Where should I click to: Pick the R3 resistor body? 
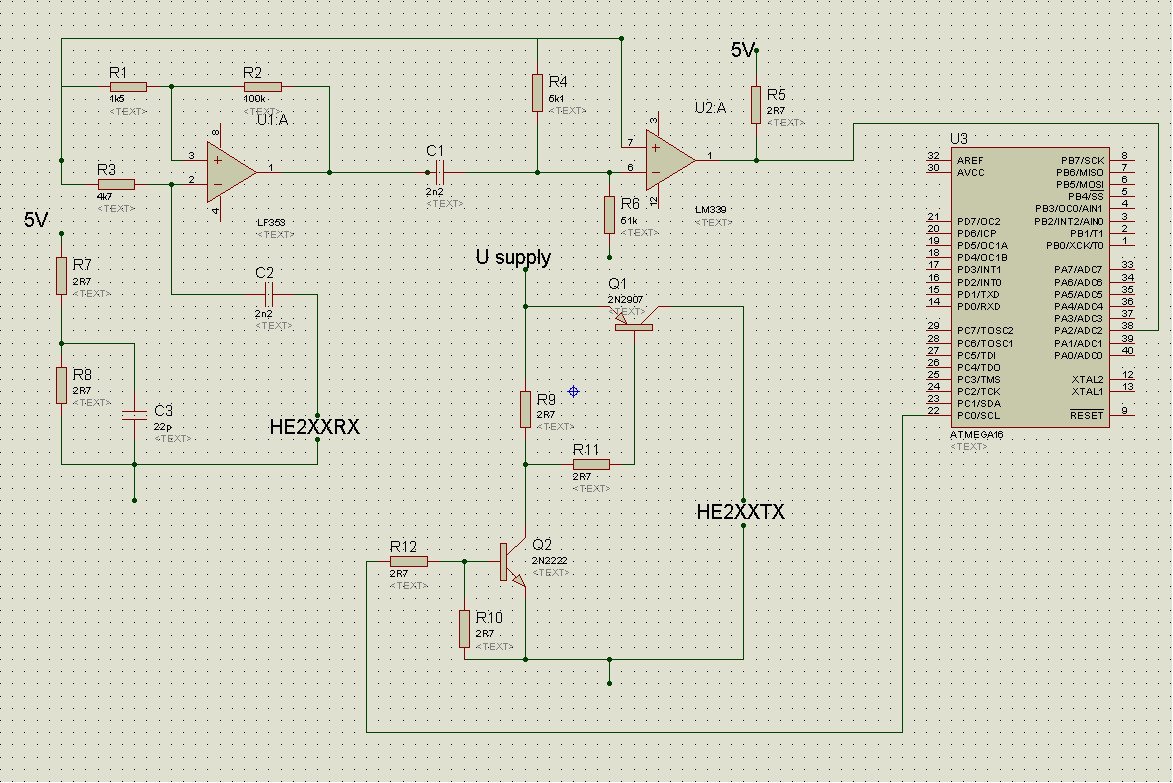[117, 184]
